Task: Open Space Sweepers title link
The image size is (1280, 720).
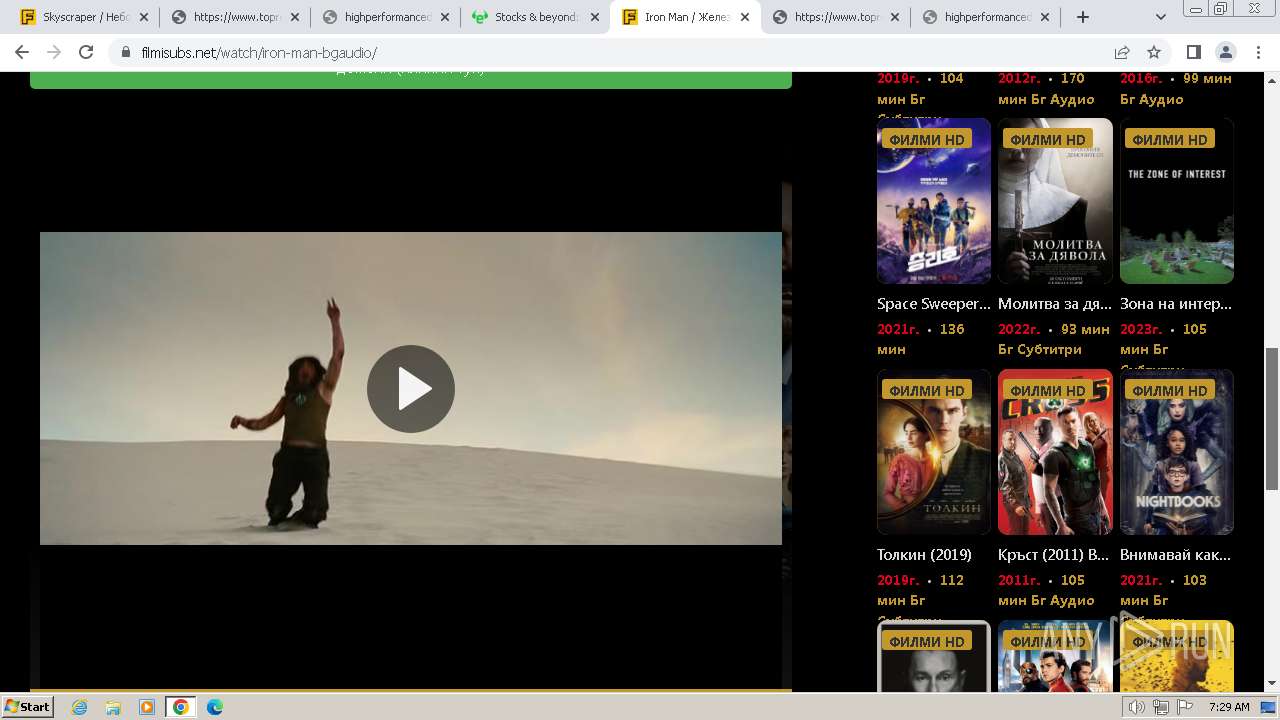Action: click(934, 304)
